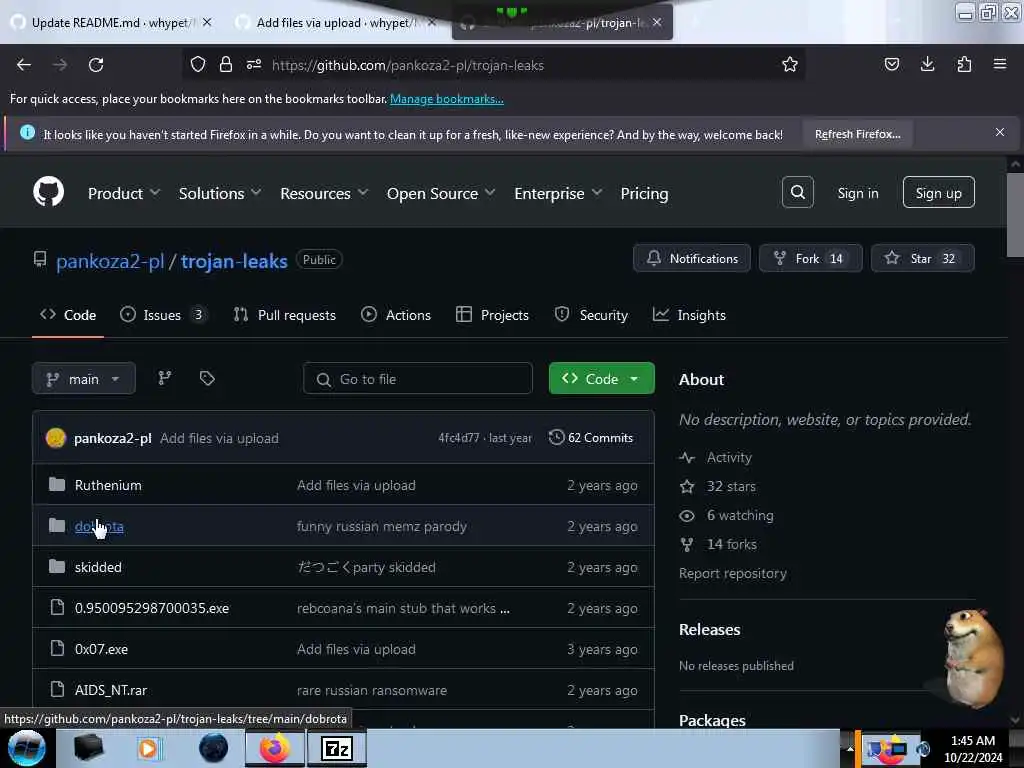Open the 7-Zip taskbar icon
This screenshot has height=768, width=1024.
[337, 748]
